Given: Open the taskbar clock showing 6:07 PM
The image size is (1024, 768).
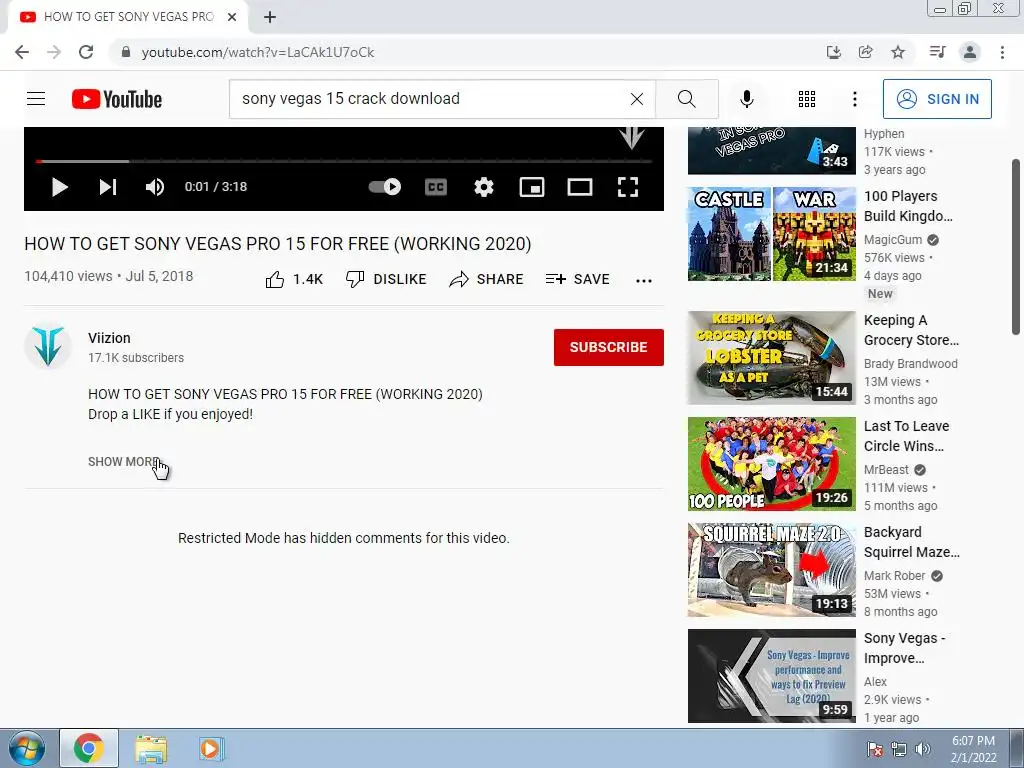Looking at the screenshot, I should 973,749.
